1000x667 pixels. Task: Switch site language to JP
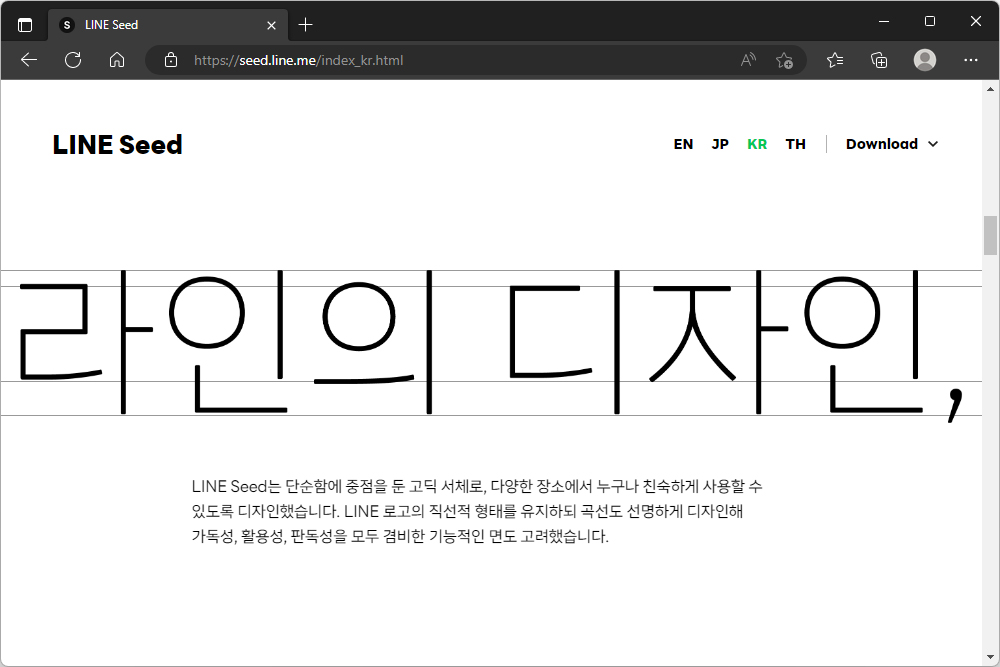tap(720, 144)
